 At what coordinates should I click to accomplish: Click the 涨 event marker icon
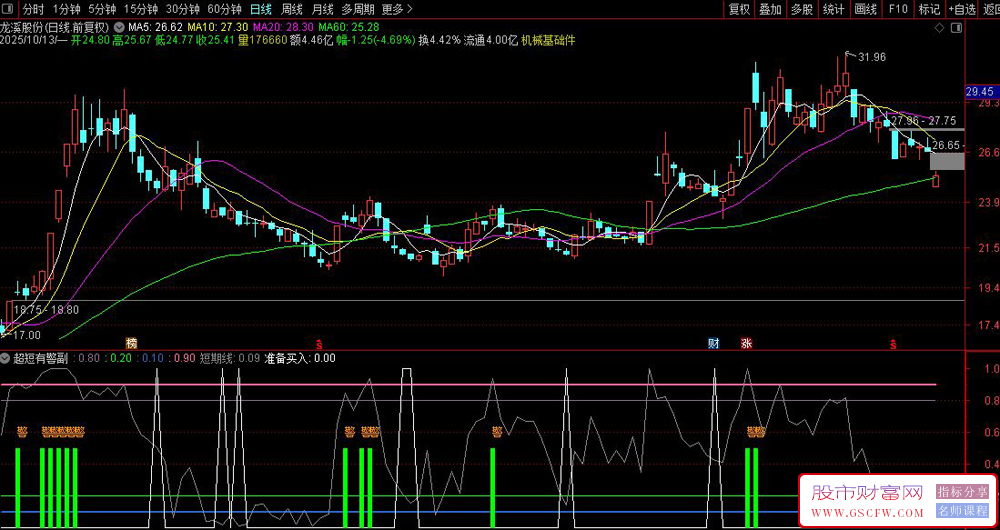746,343
